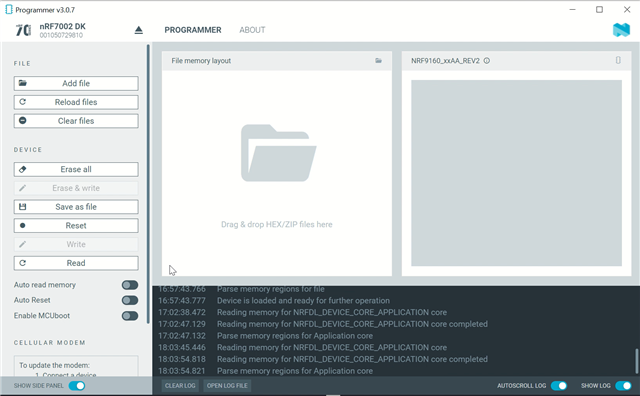Image resolution: width=640 pixels, height=396 pixels.
Task: Click the Clear files button
Action: coord(76,121)
